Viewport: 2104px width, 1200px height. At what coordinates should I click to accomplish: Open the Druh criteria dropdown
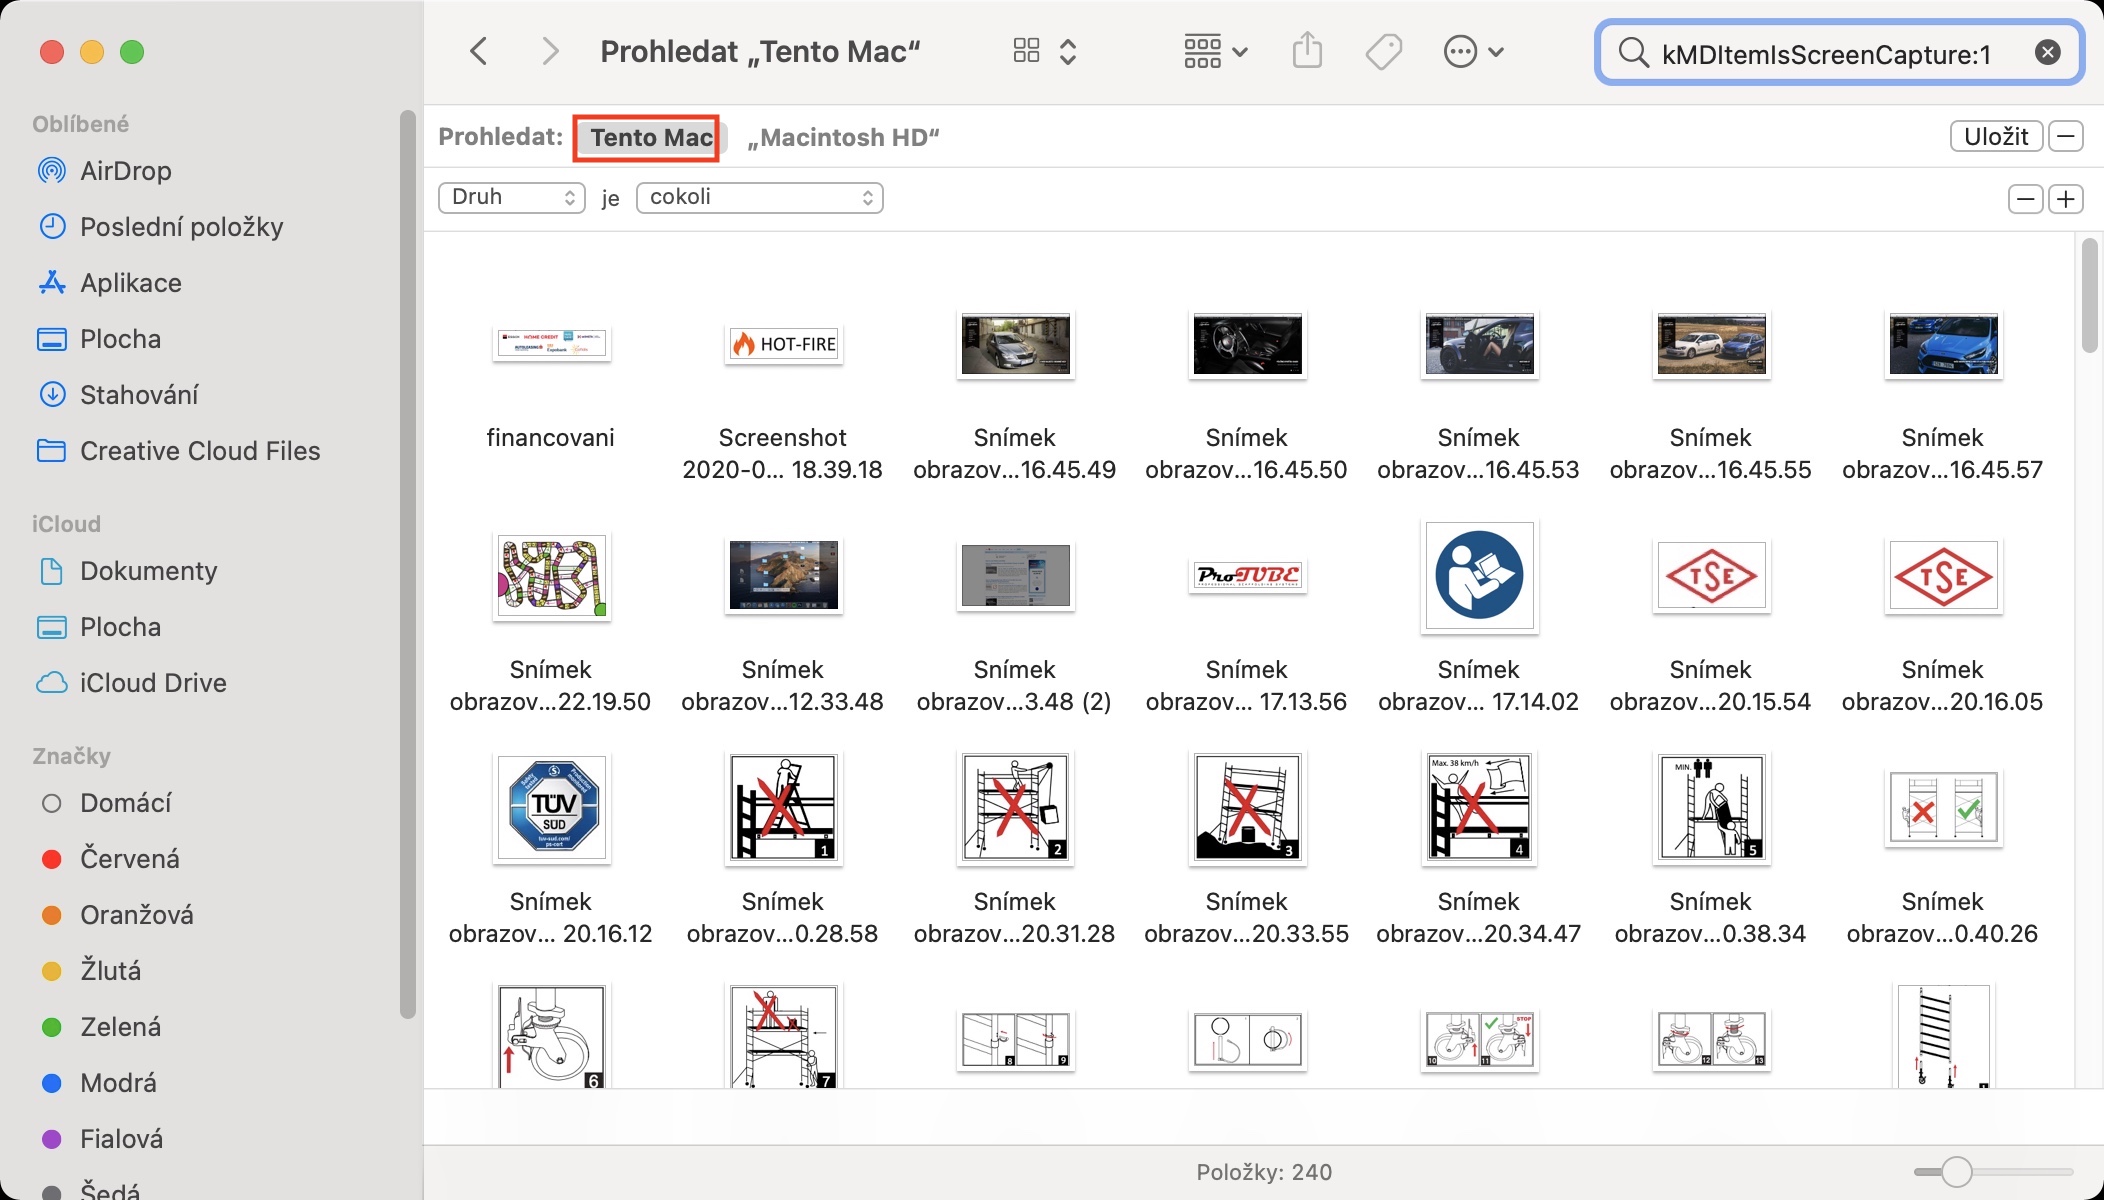[512, 197]
